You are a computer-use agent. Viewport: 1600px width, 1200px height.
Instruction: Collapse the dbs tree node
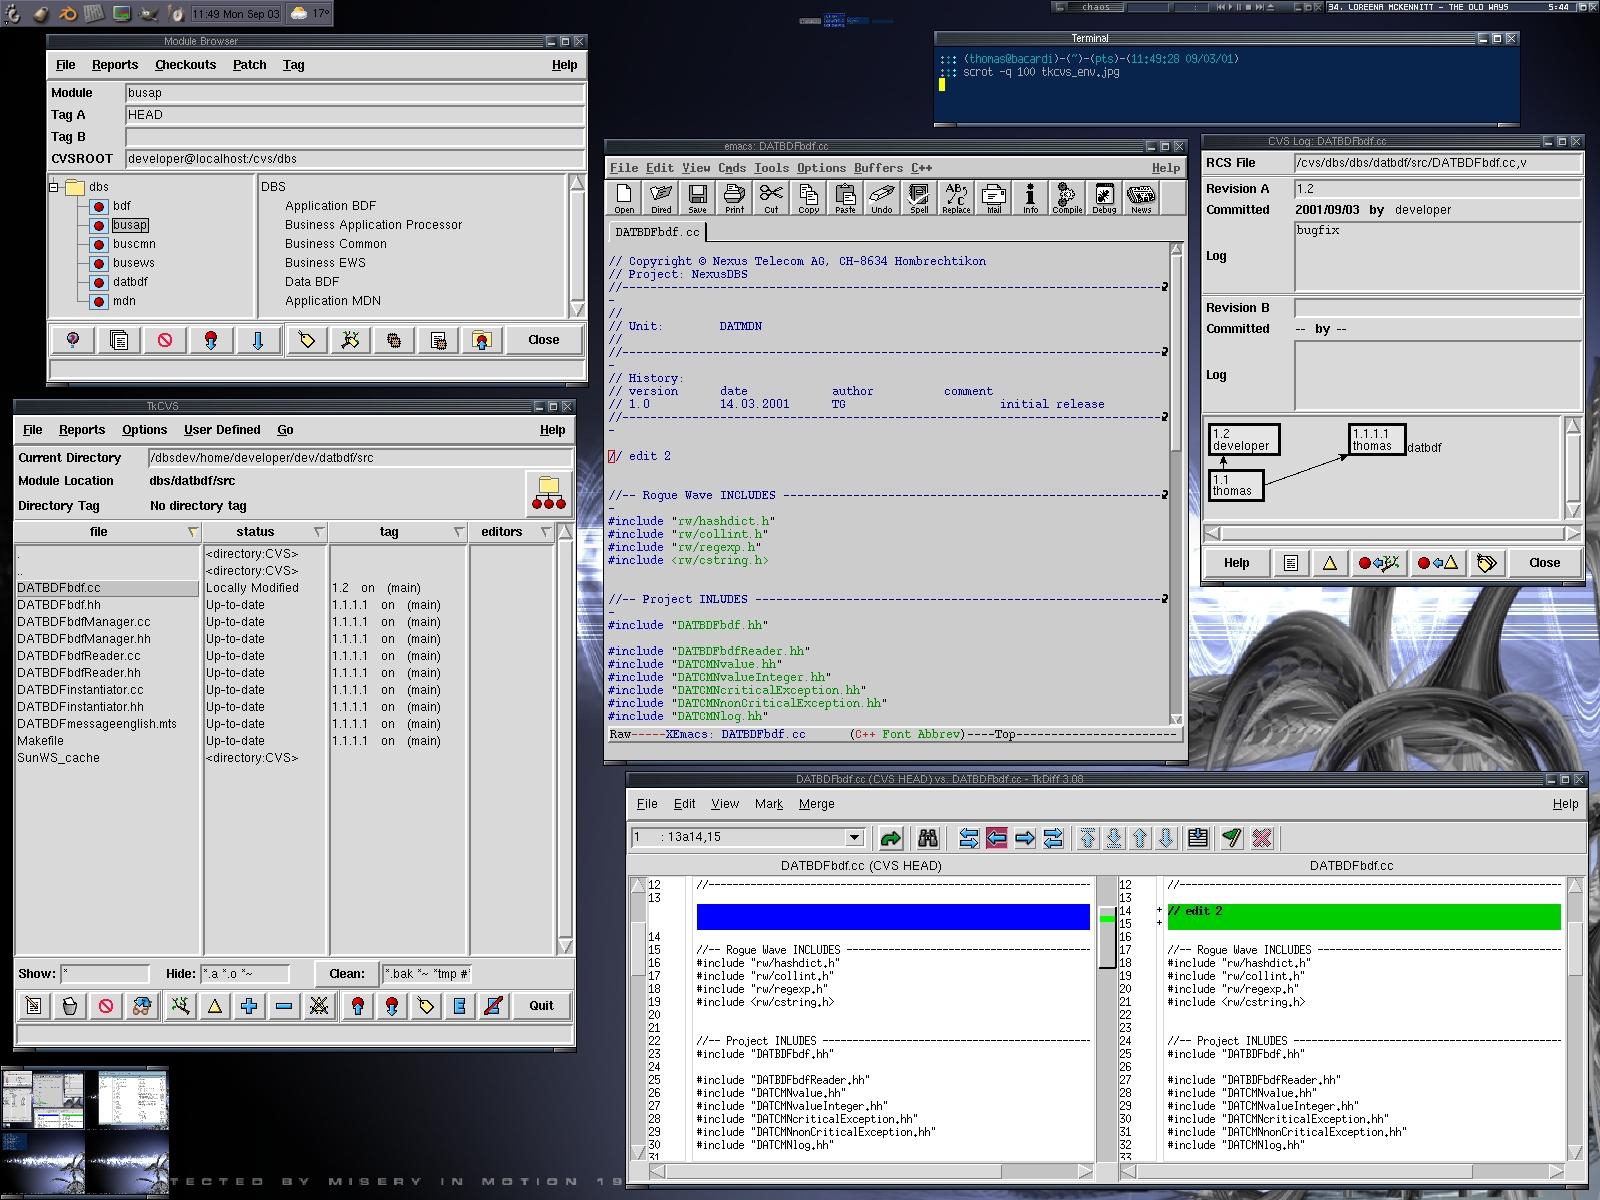(54, 187)
